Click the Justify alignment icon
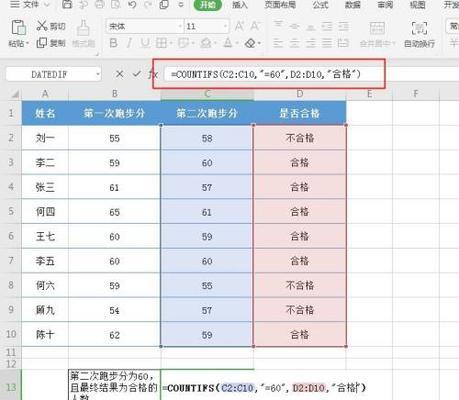 (327, 43)
